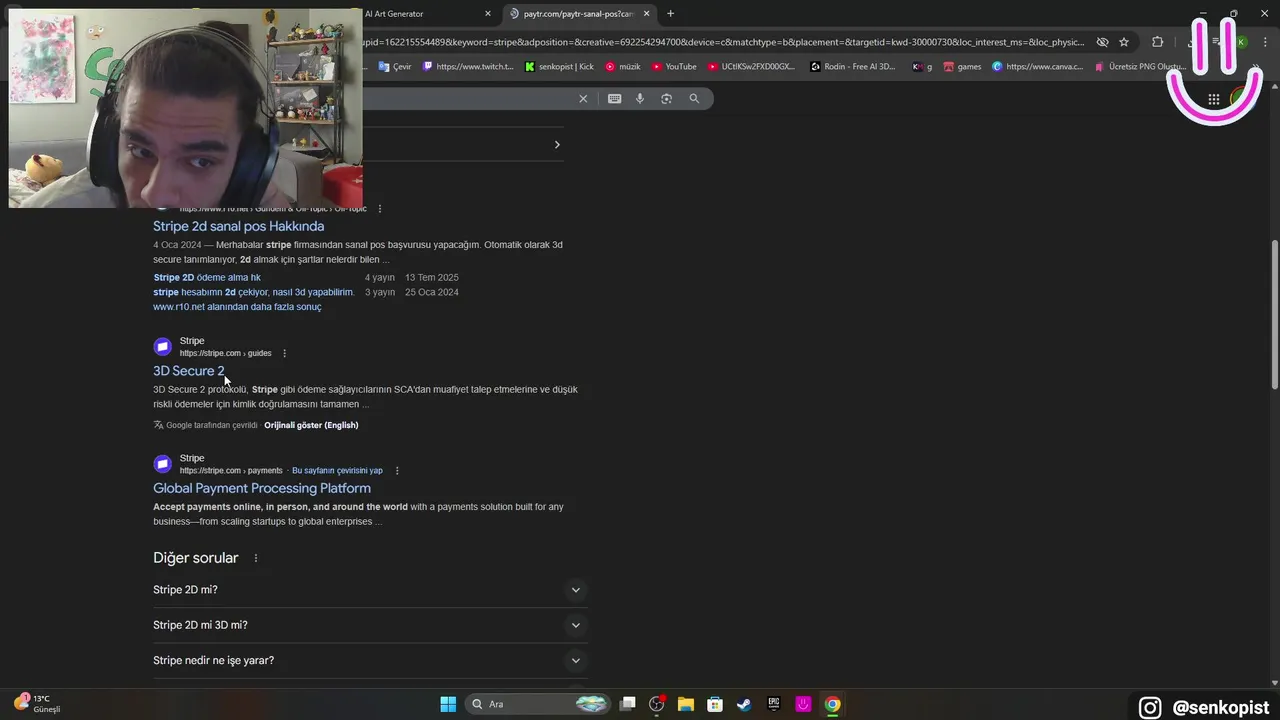The width and height of the screenshot is (1280, 720).
Task: Click the crossed-eye icon in address bar
Action: point(1102,42)
